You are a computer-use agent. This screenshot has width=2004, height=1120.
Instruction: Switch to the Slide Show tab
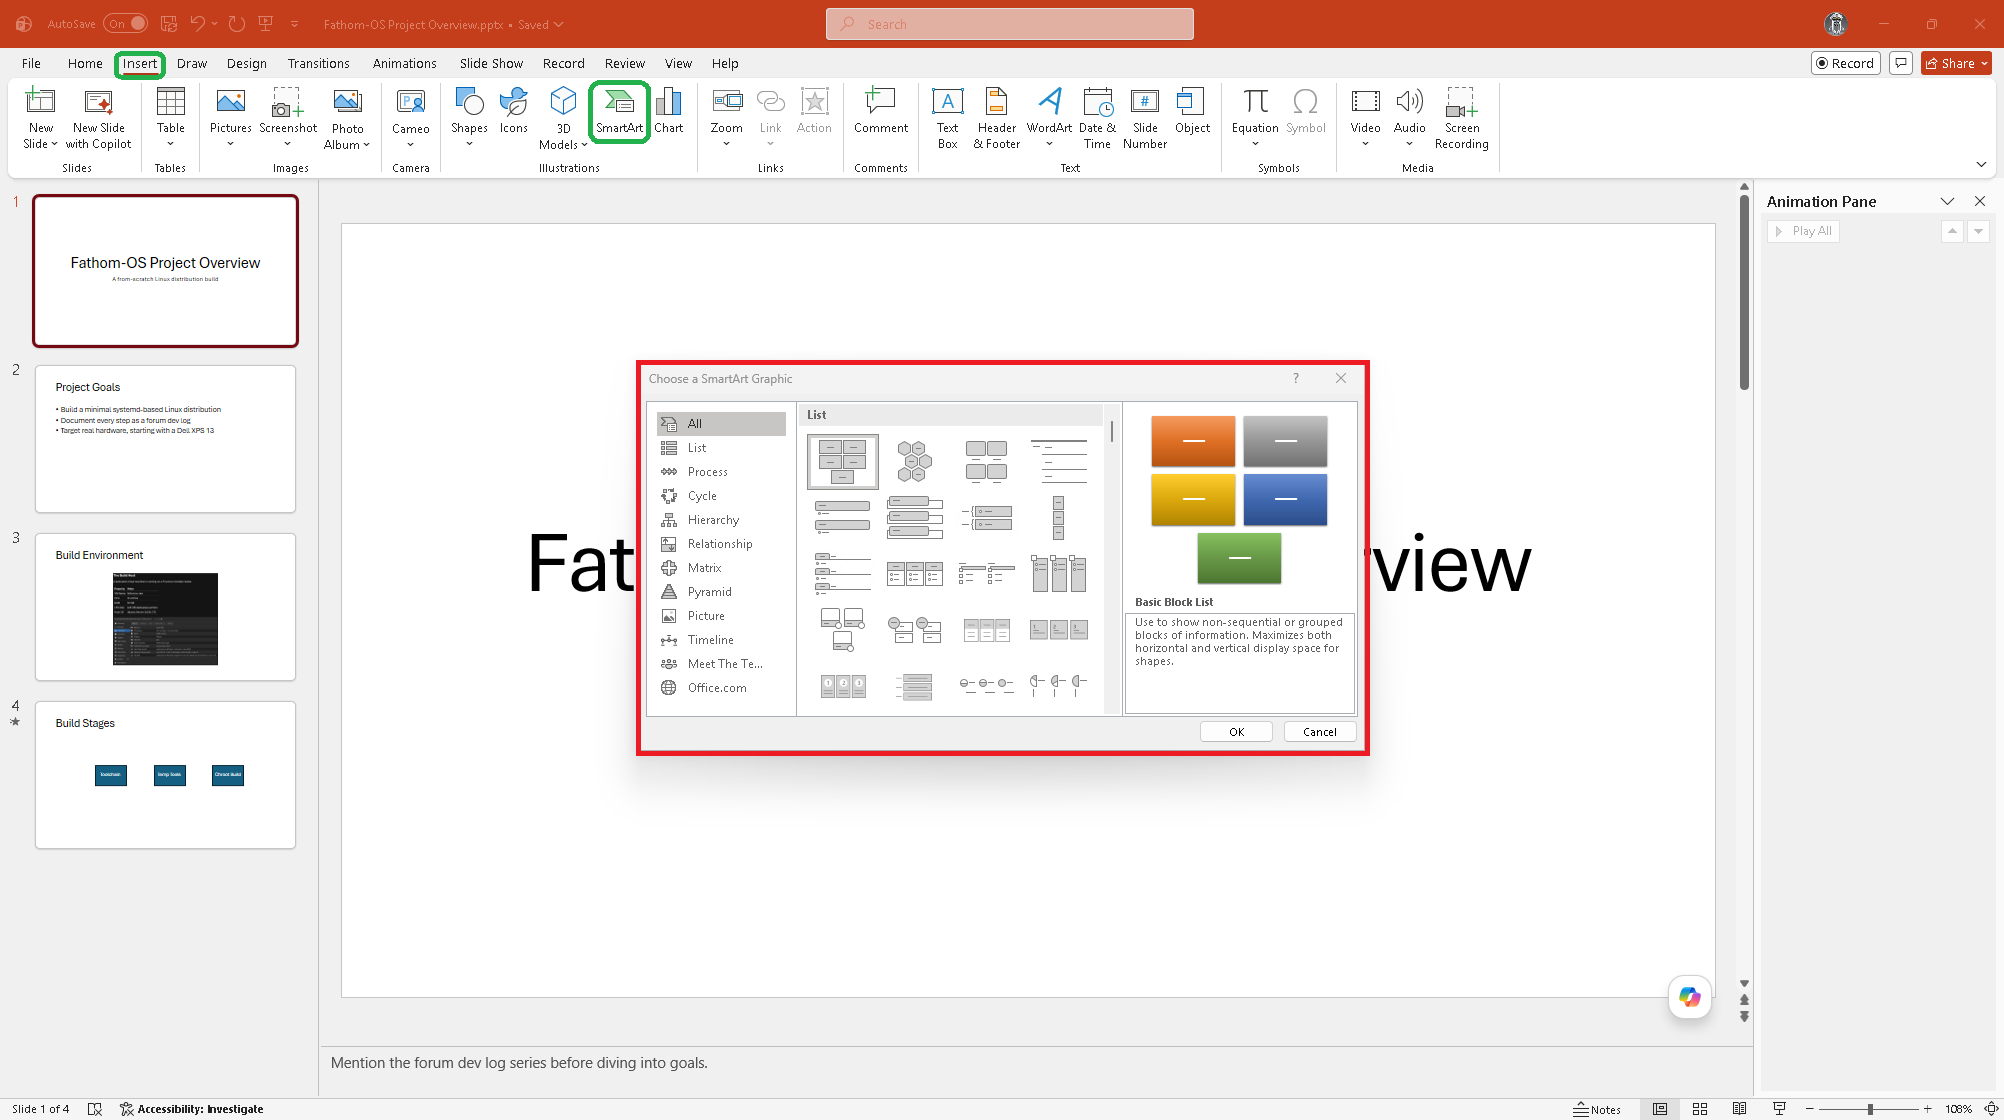coord(491,63)
